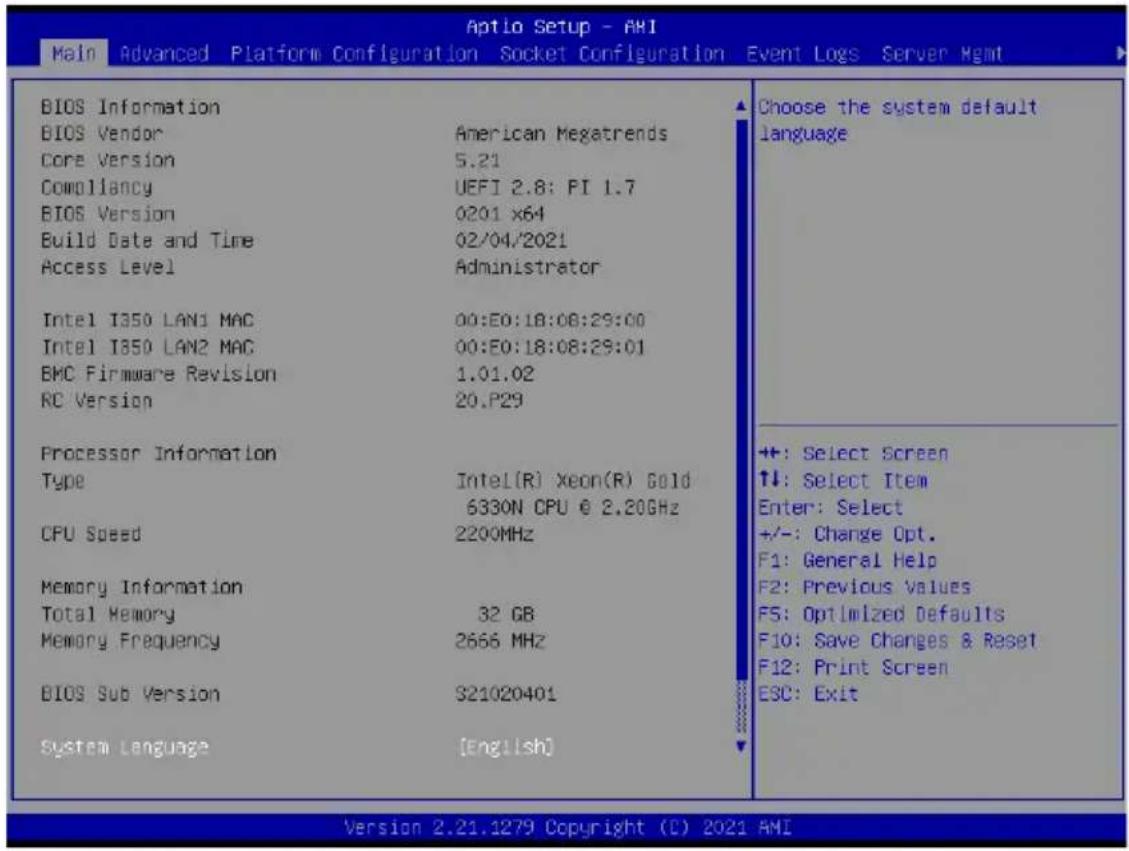Image resolution: width=1129 pixels, height=851 pixels.
Task: Open the Advanced tab
Action: [x=164, y=54]
